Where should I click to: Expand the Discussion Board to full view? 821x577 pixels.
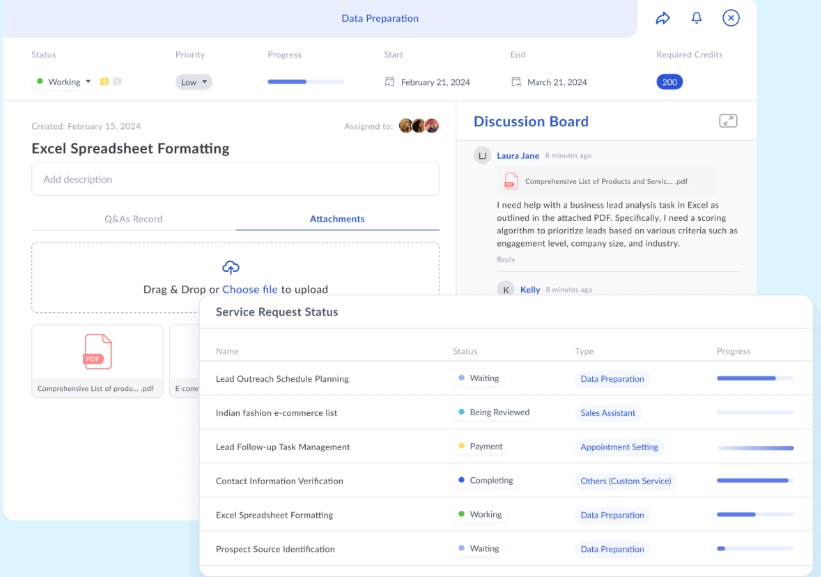728,121
